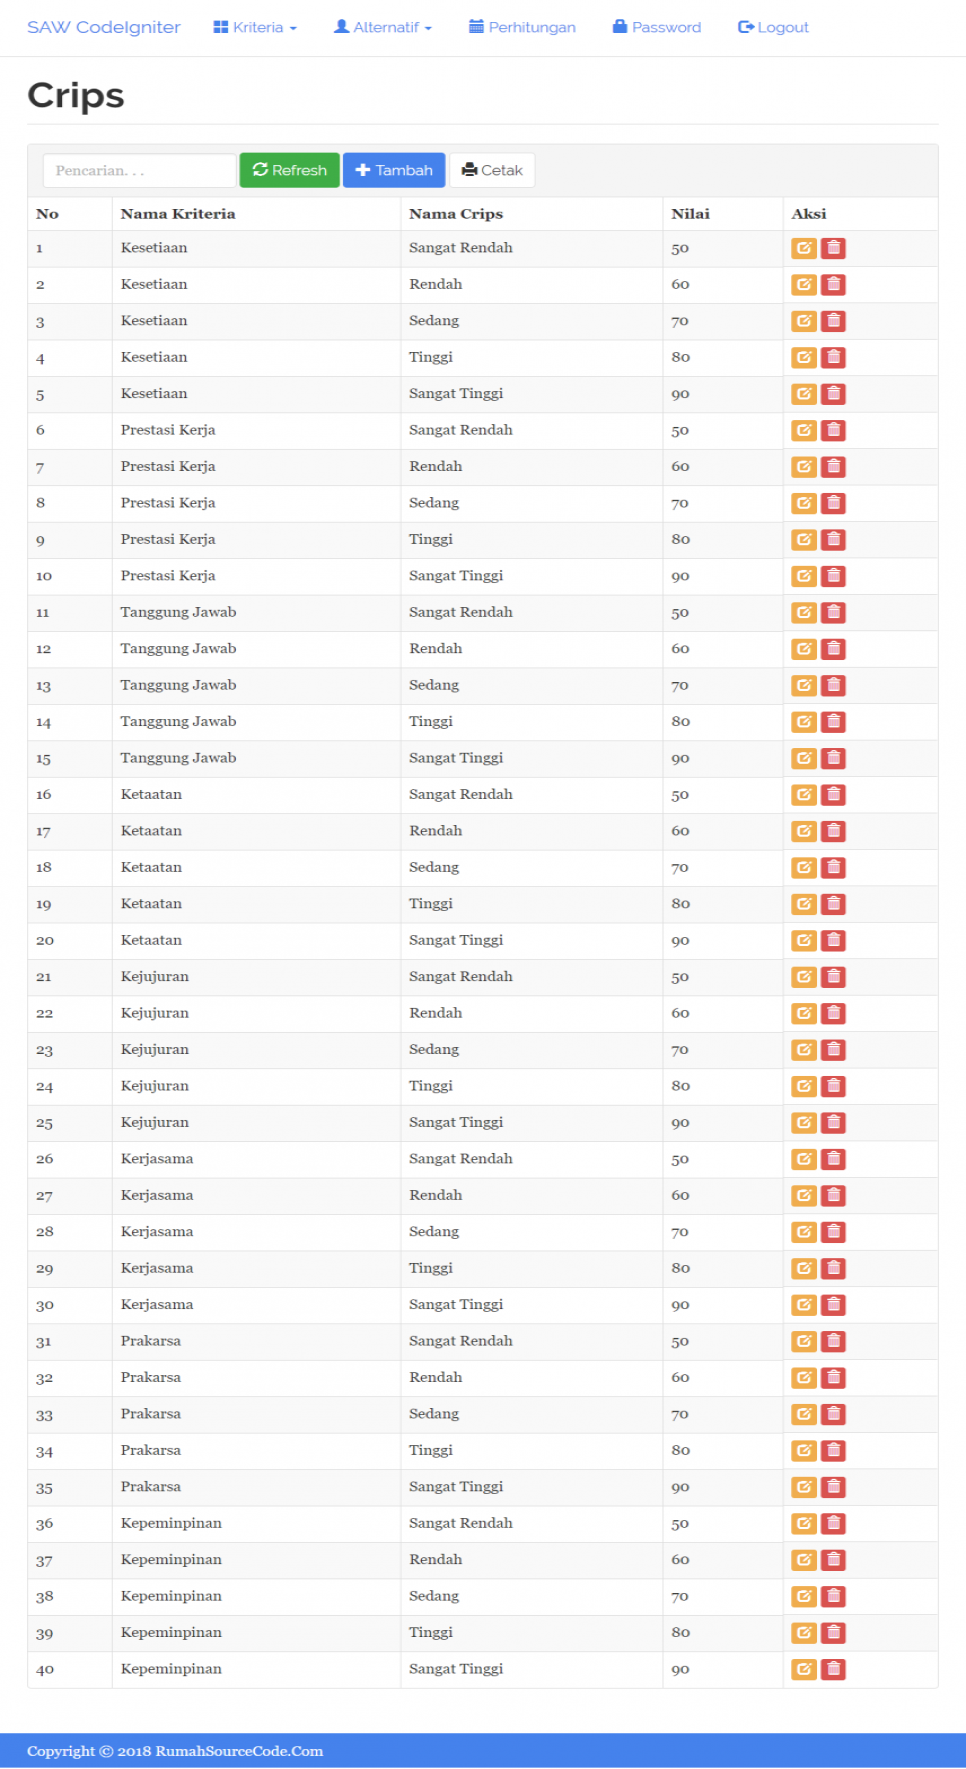
Task: Click the SAW CodeIgniter brand link
Action: (104, 27)
